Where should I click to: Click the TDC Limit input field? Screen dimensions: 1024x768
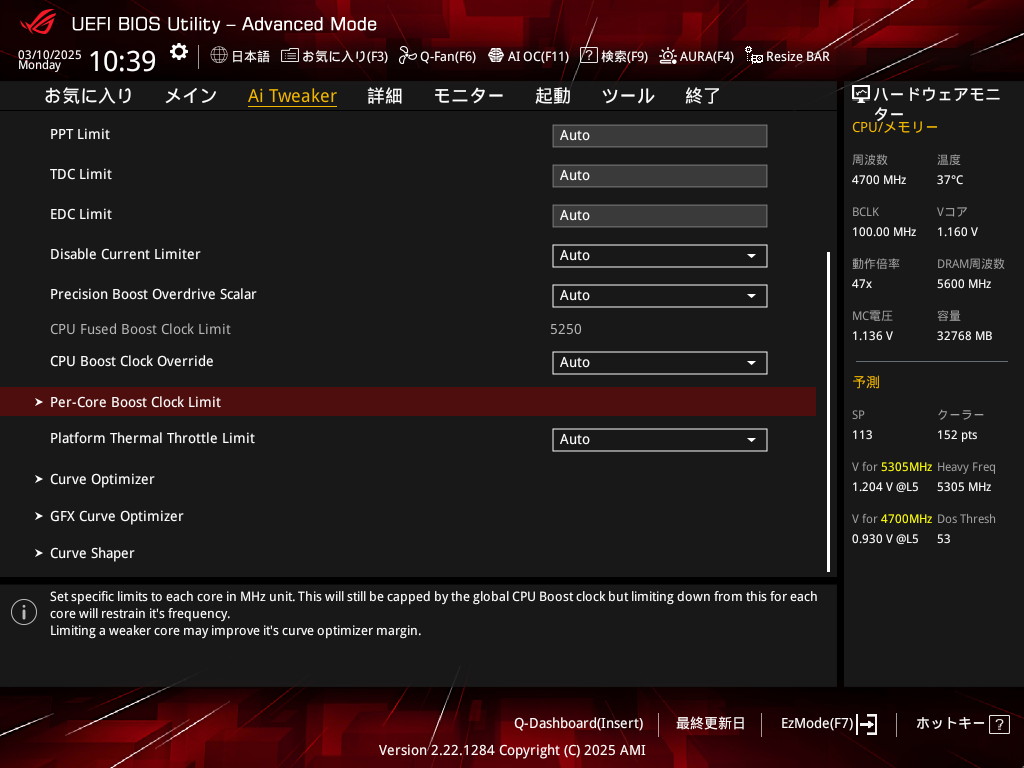[x=660, y=176]
